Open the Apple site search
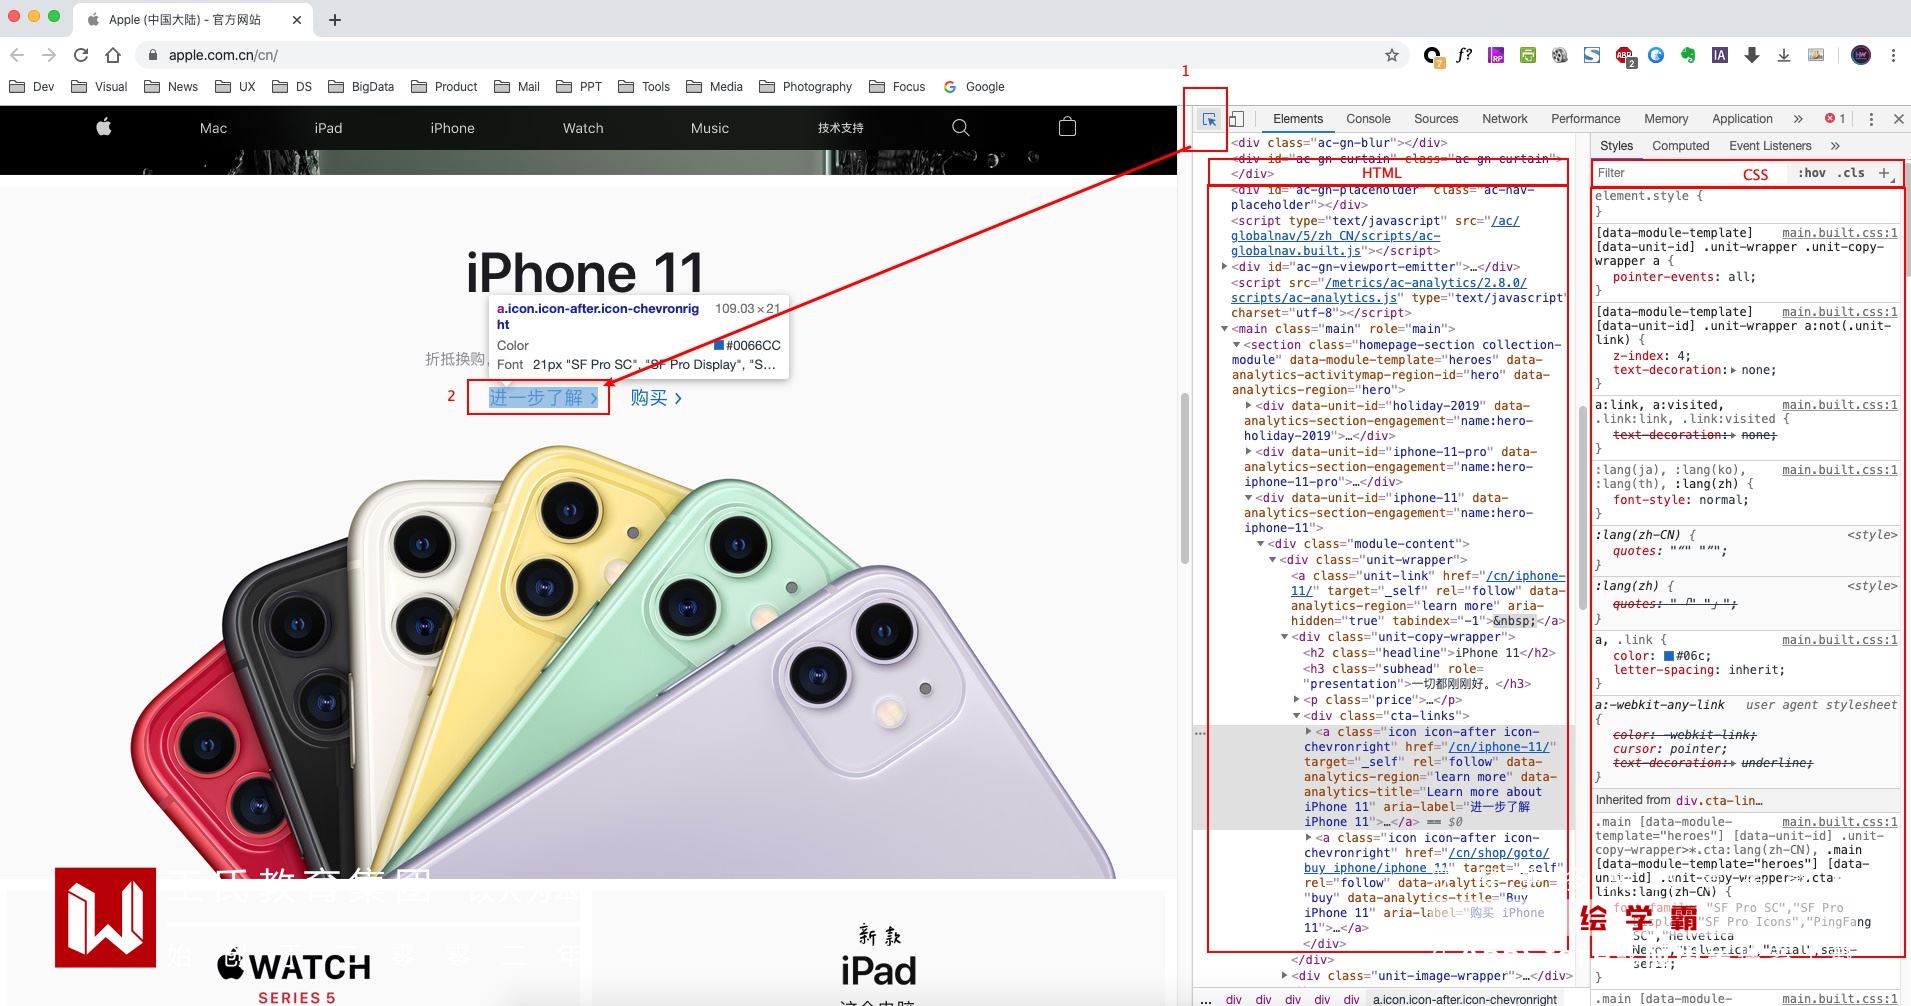 click(961, 127)
